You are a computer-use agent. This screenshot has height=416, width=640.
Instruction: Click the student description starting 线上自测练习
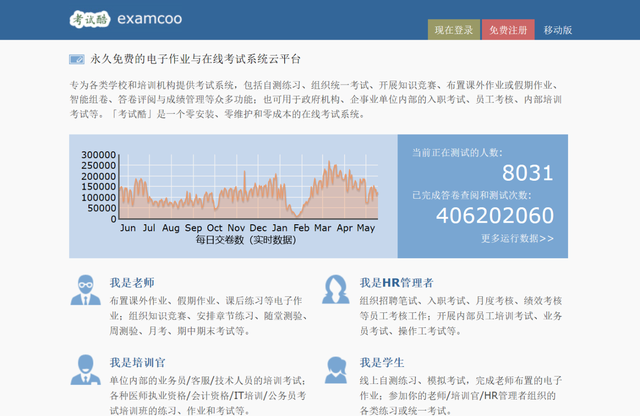[461, 395]
